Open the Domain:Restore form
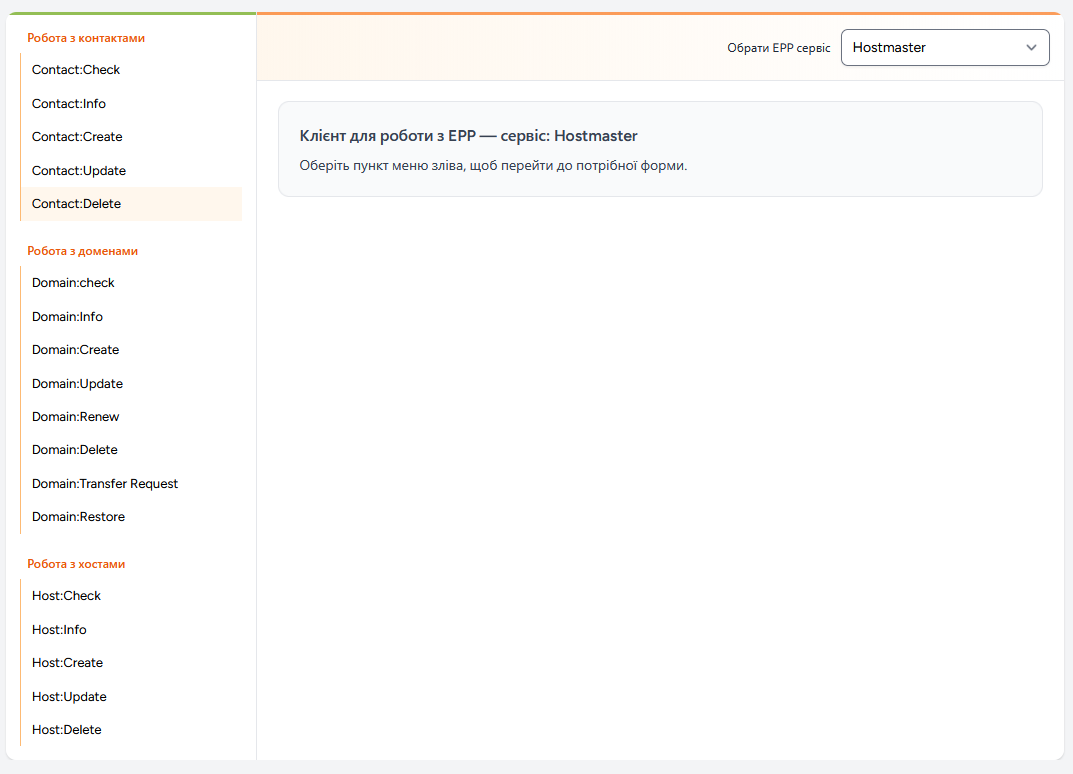This screenshot has width=1073, height=774. point(78,516)
